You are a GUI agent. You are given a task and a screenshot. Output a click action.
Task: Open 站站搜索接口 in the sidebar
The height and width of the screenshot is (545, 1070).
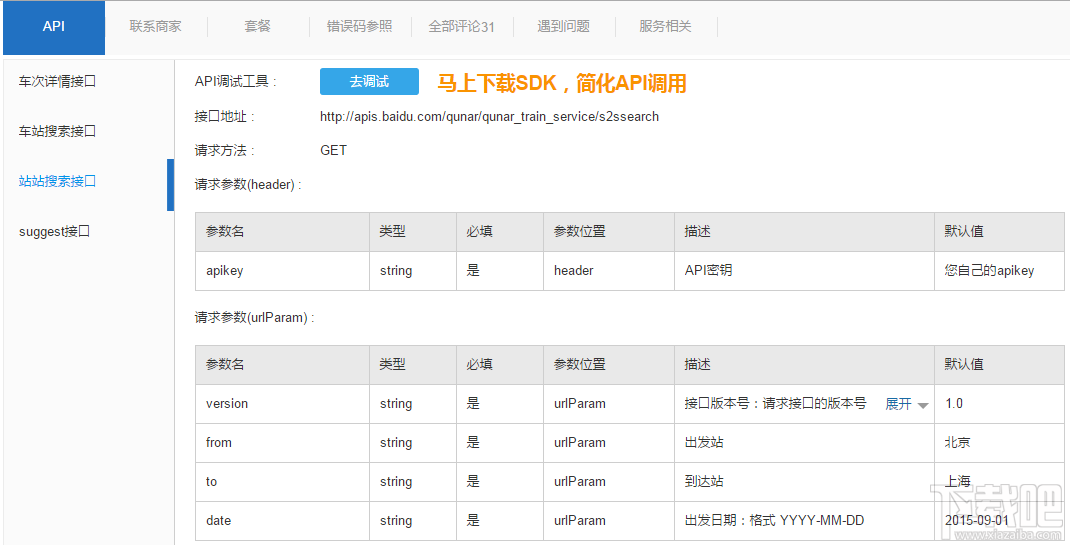pyautogui.click(x=57, y=181)
